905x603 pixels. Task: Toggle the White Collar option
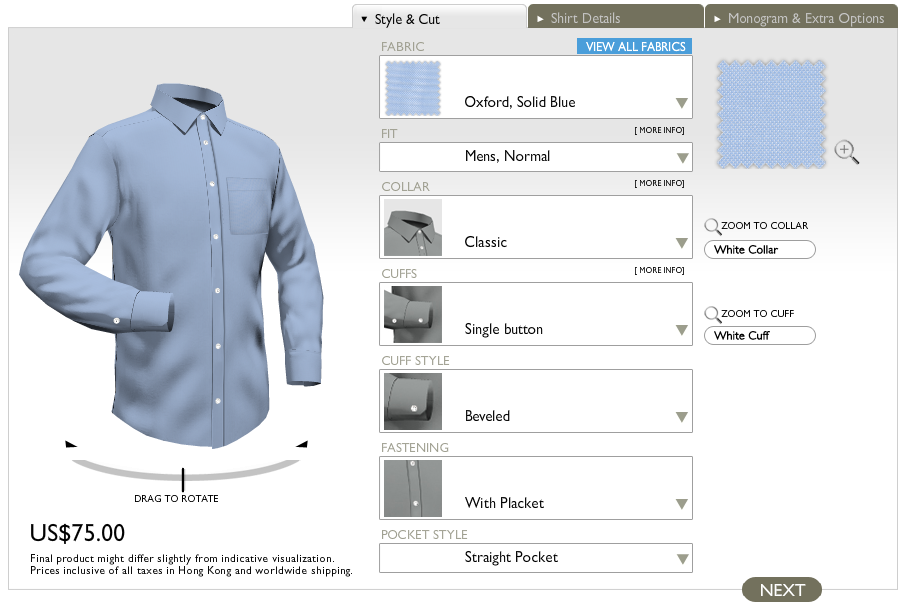[x=759, y=249]
